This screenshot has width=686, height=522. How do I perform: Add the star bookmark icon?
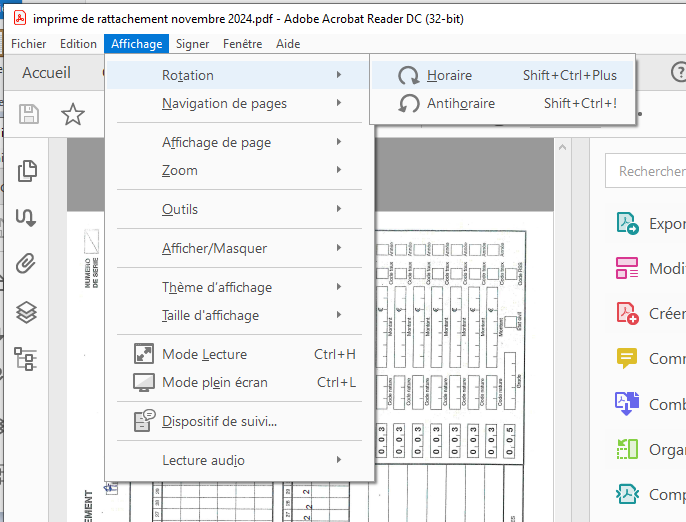pyautogui.click(x=73, y=114)
